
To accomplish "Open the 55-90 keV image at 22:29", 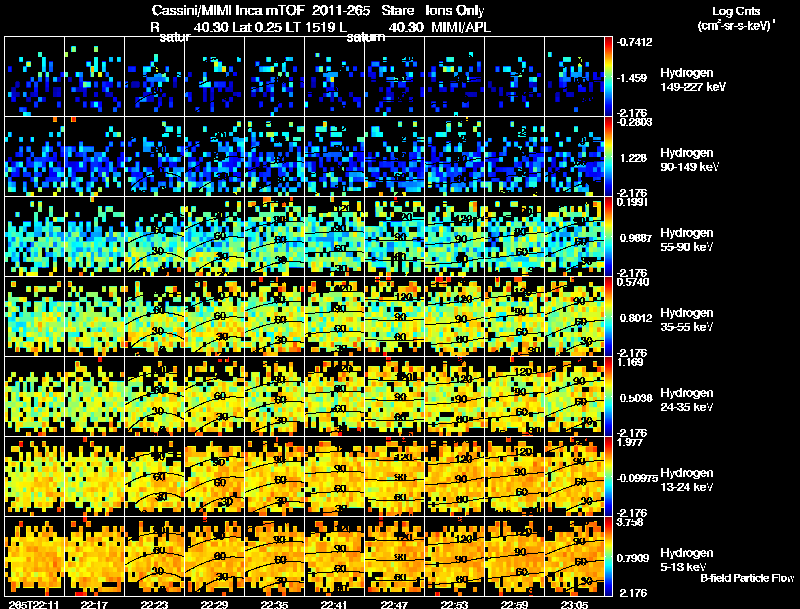I will pos(215,237).
